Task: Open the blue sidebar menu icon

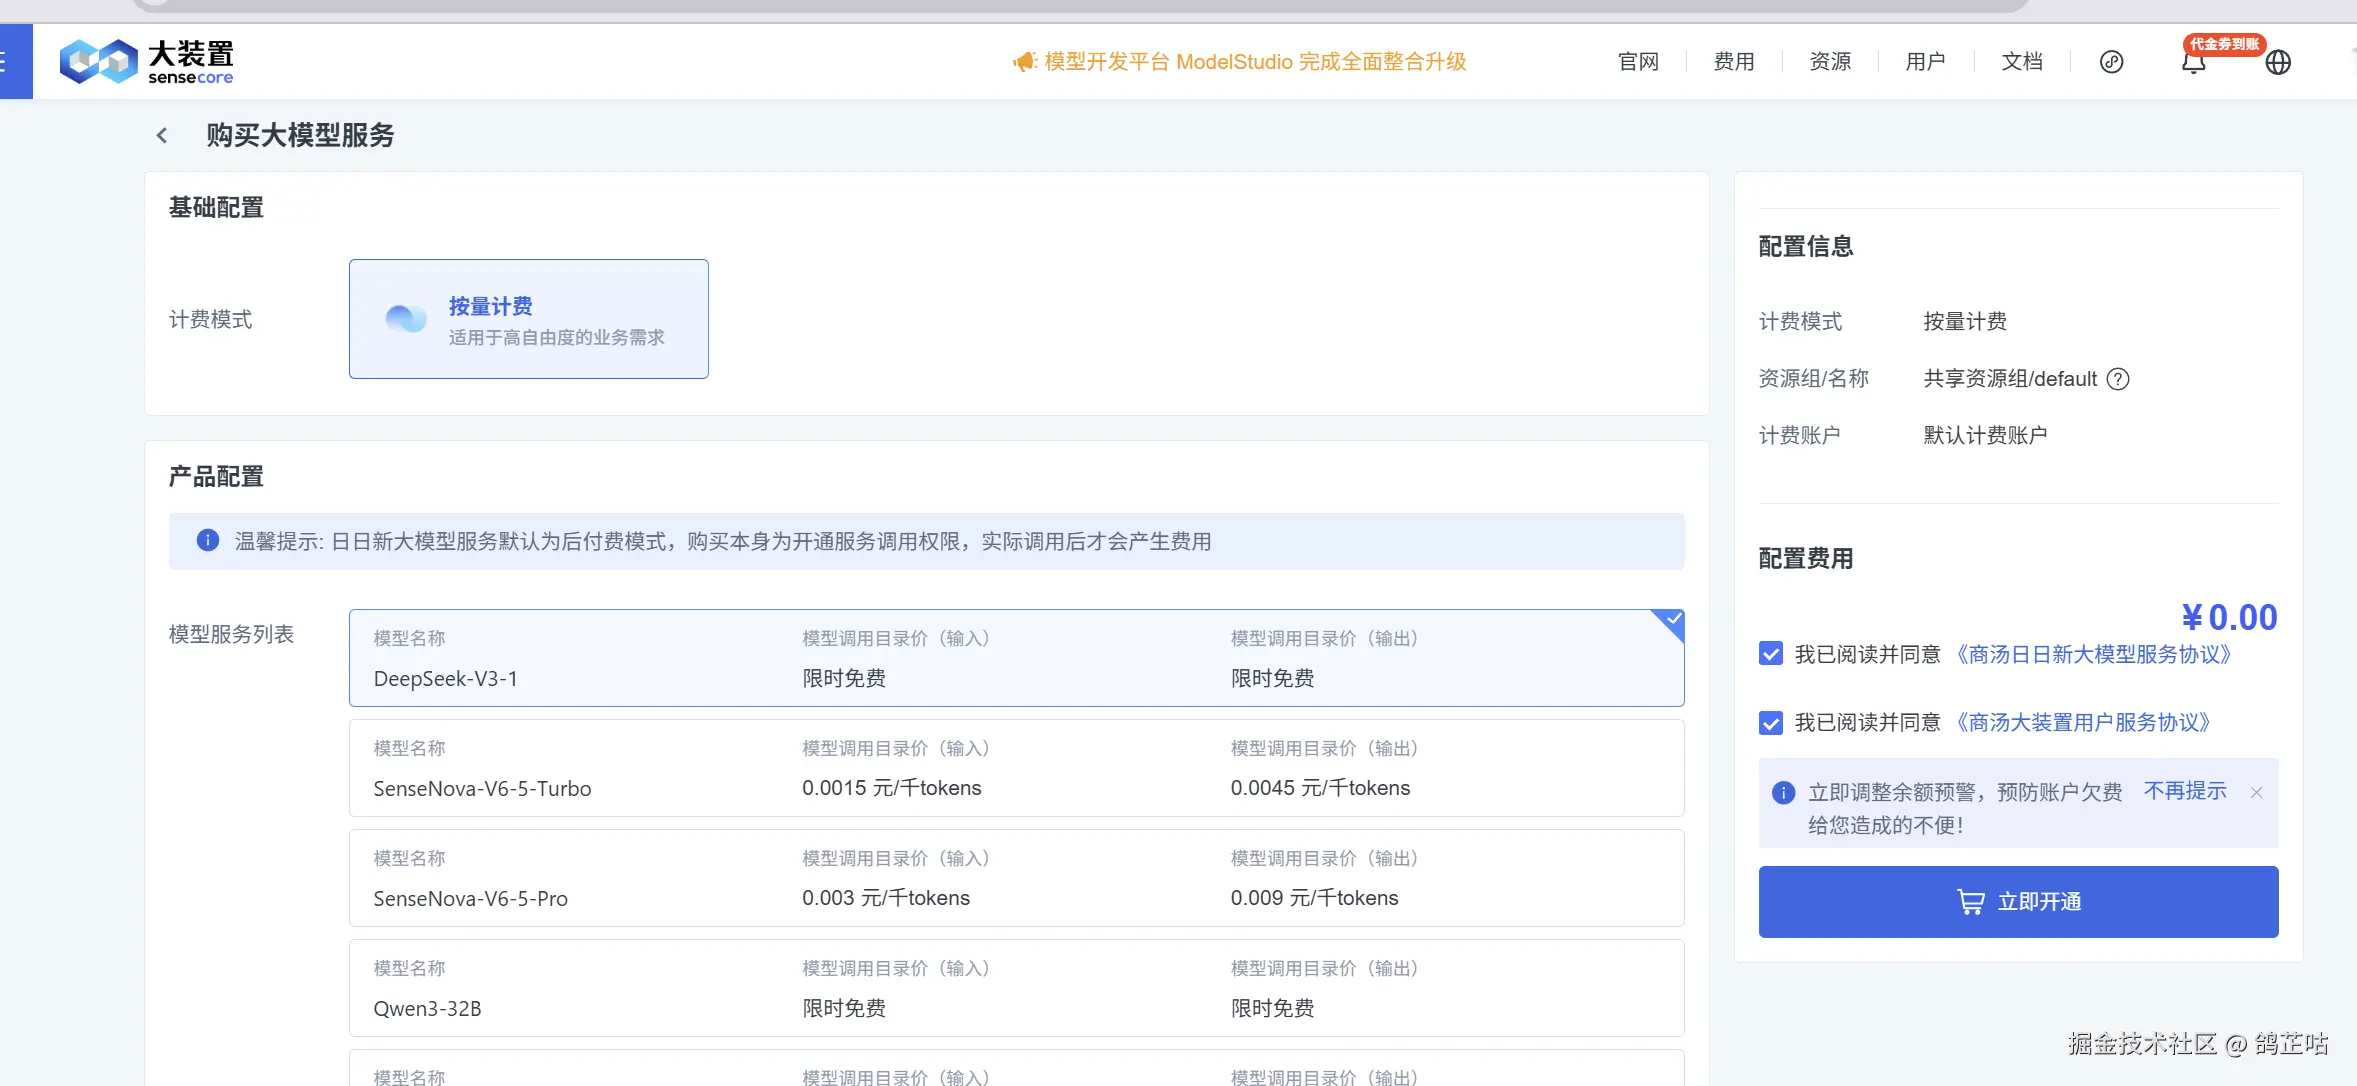Action: (x=8, y=62)
